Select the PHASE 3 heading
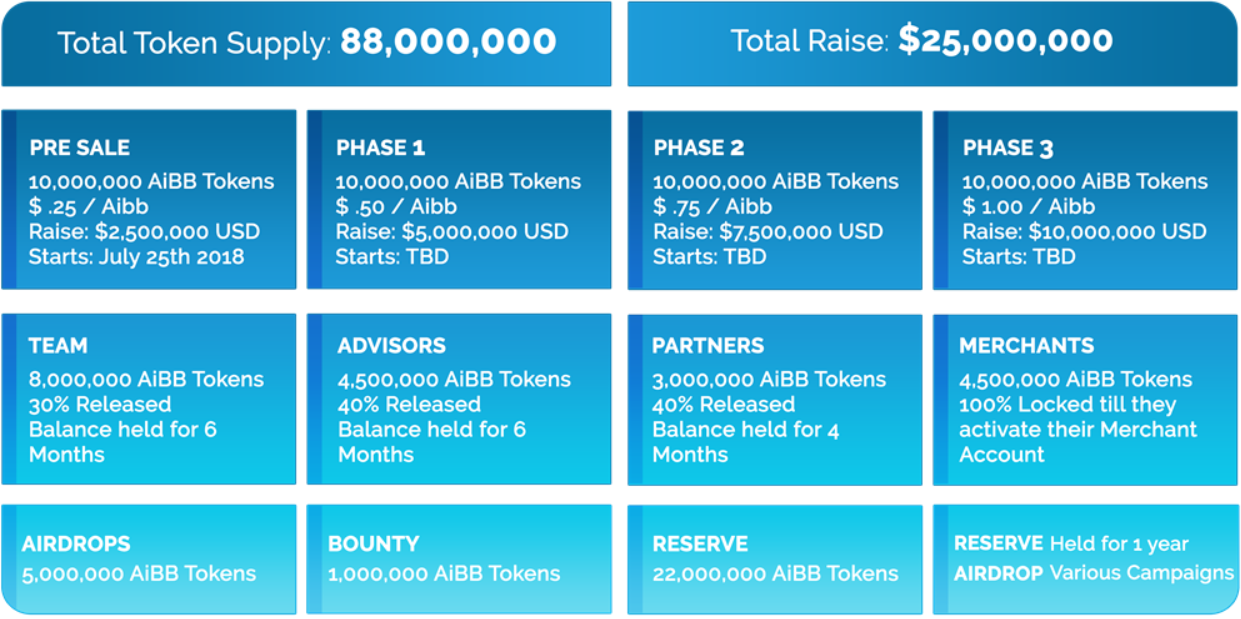The height and width of the screenshot is (619, 1241). (1007, 148)
